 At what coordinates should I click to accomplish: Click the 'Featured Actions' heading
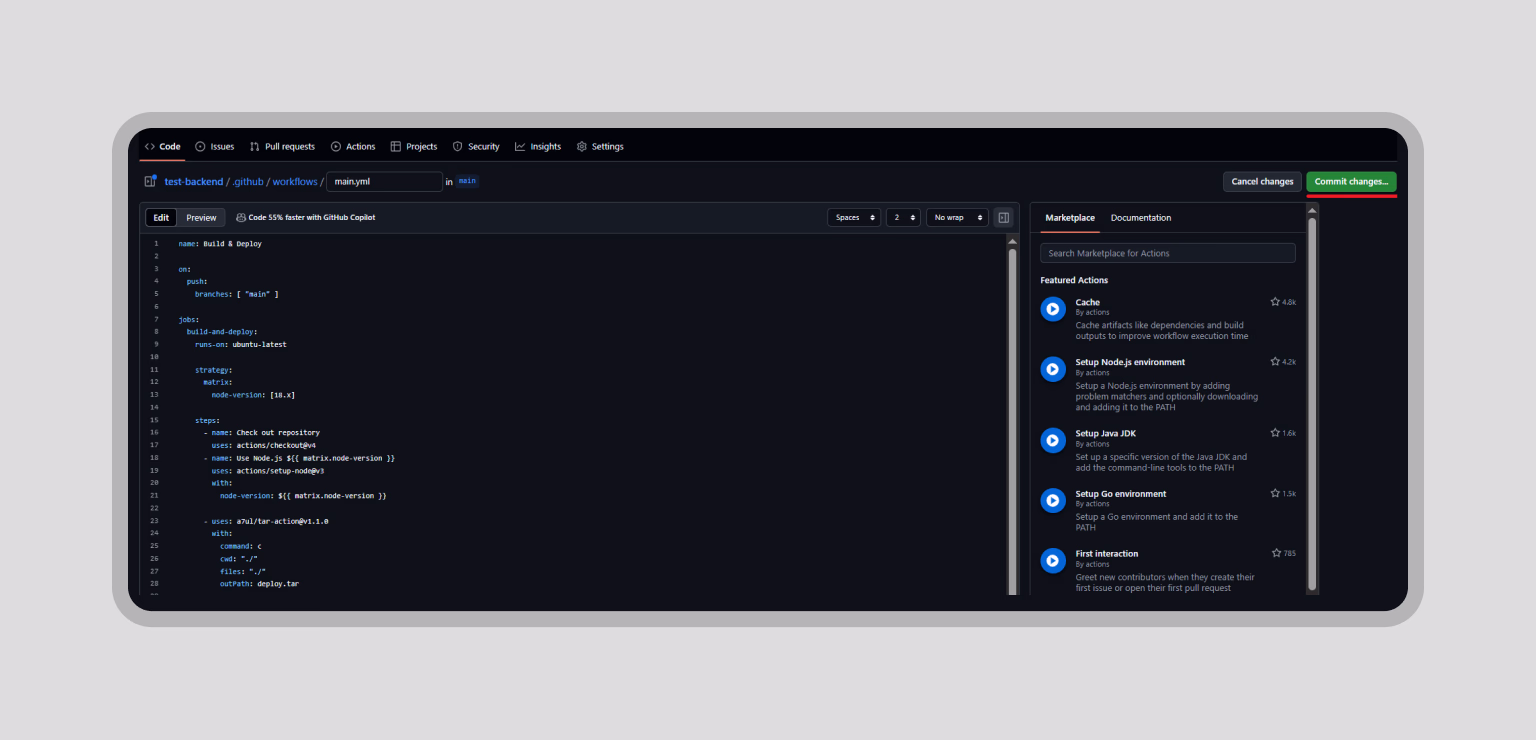1074,280
